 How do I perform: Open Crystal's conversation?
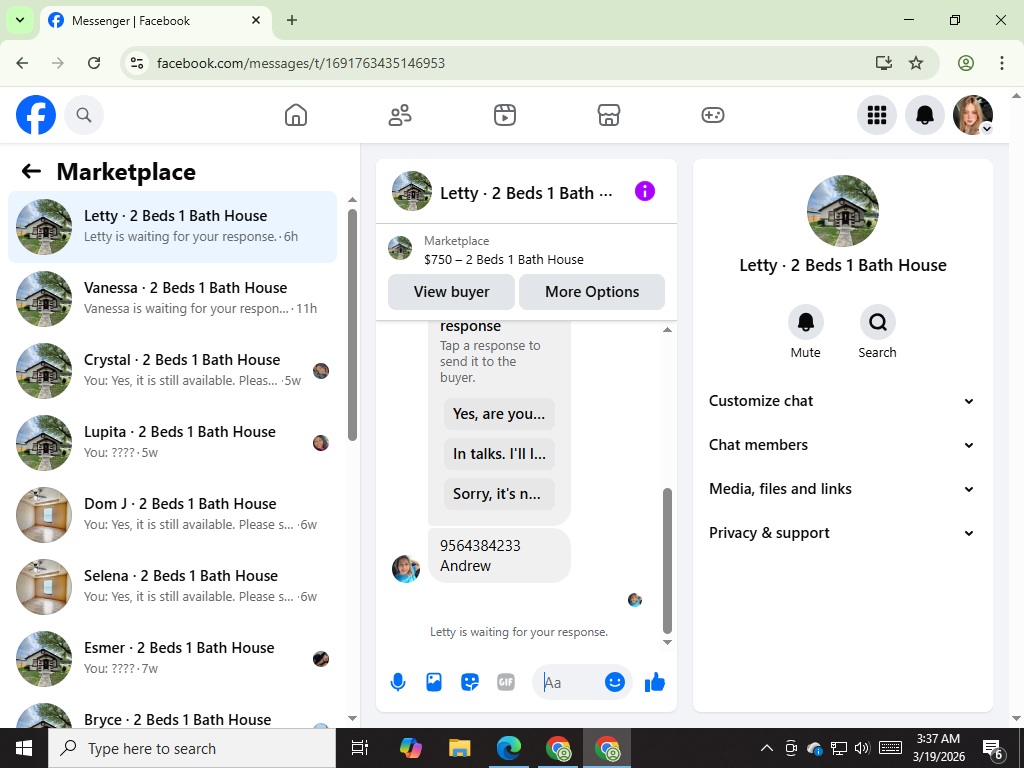tap(172, 370)
